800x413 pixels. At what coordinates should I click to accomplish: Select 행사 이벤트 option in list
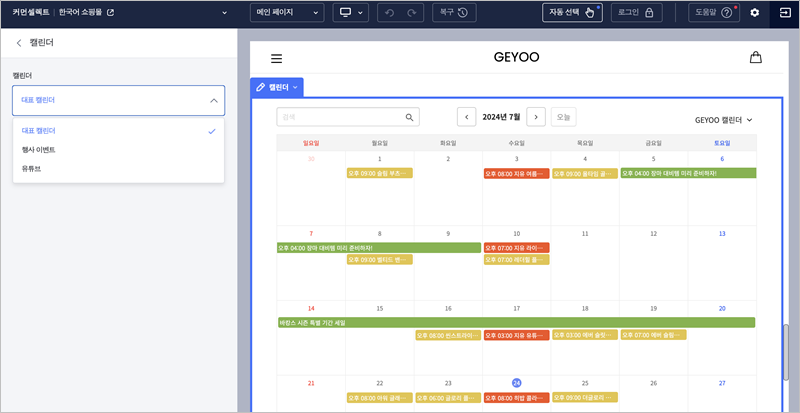(118, 150)
